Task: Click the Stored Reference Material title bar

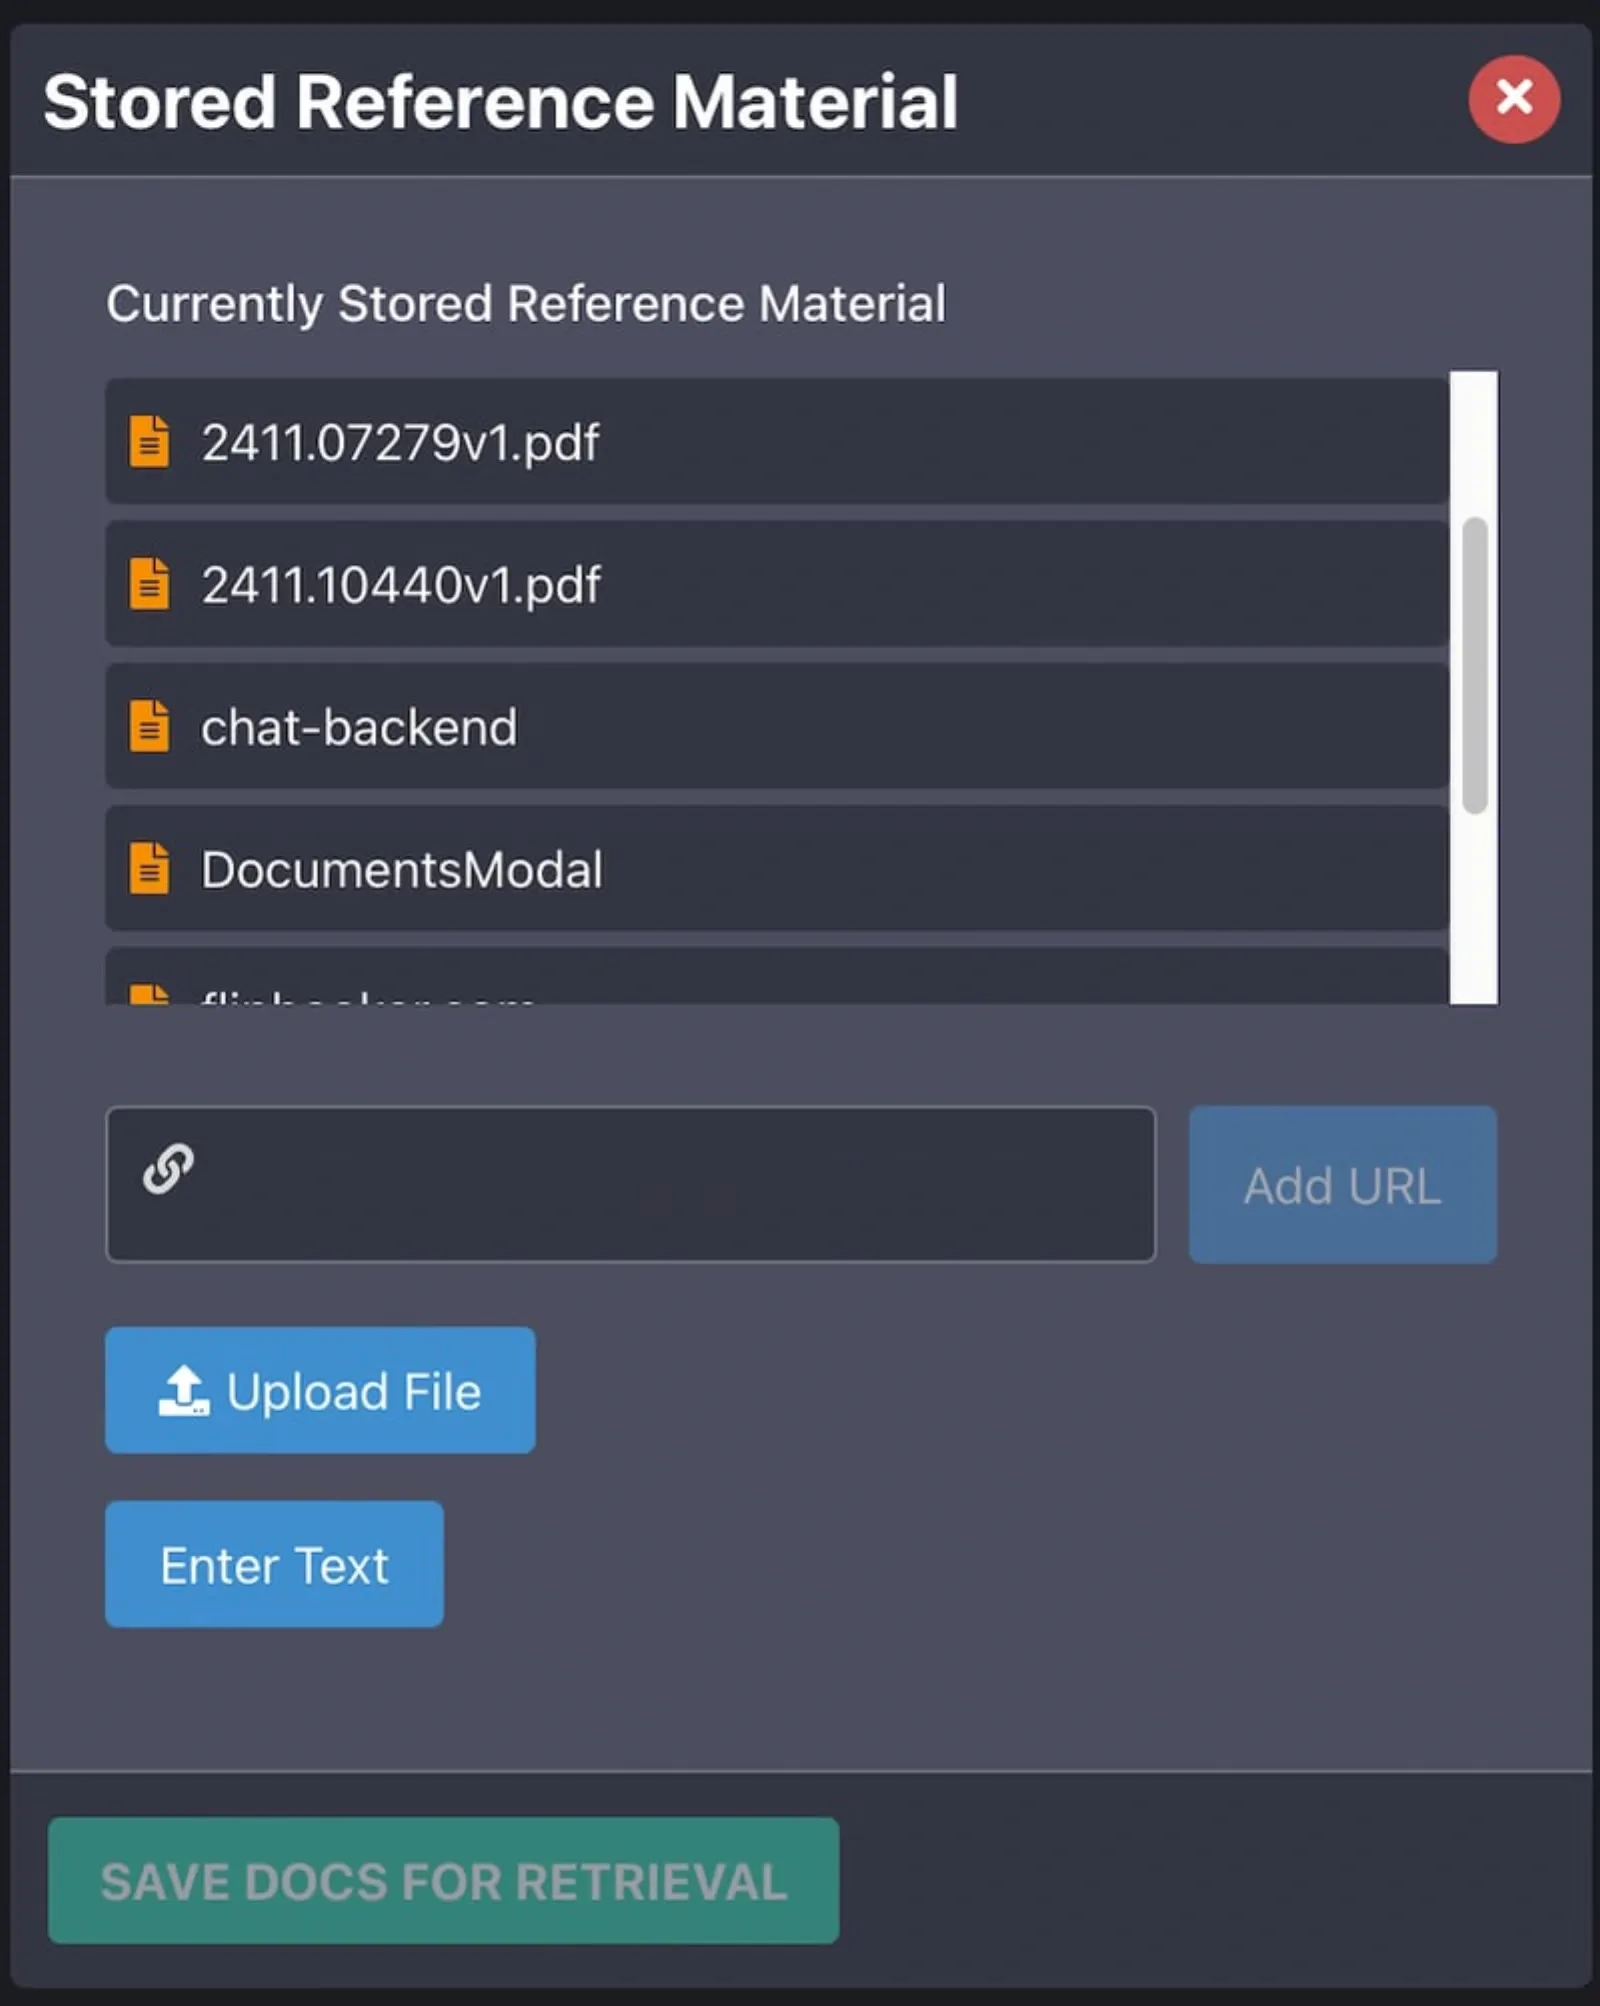Action: click(x=500, y=99)
